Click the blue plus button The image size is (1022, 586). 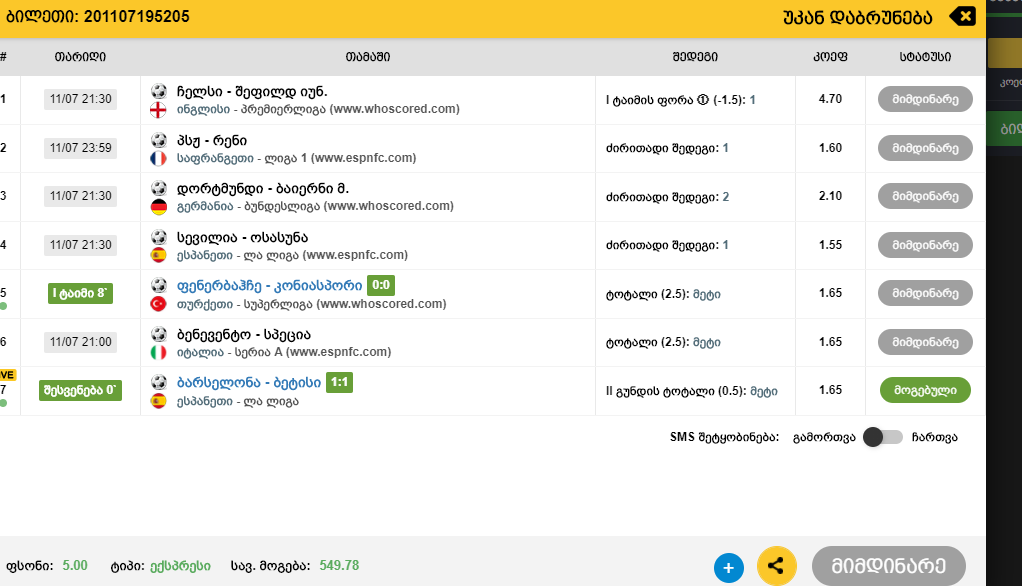[x=729, y=568]
